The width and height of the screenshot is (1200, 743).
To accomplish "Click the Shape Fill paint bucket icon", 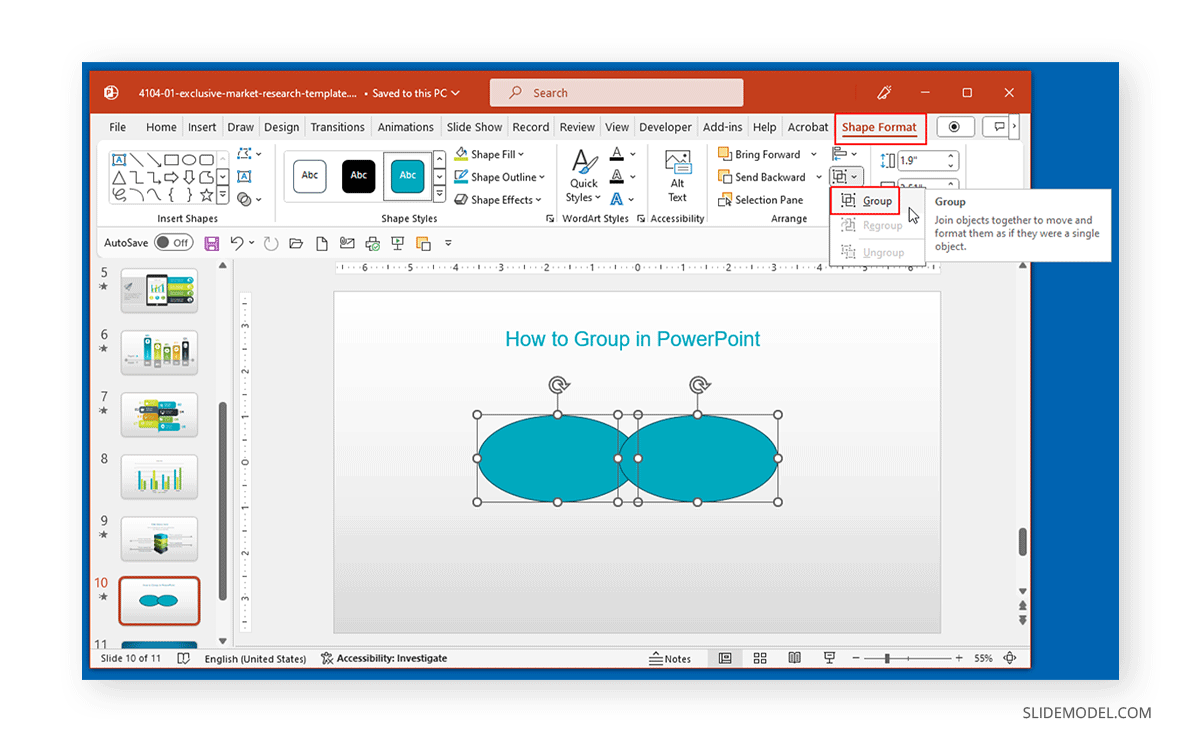I will 460,153.
